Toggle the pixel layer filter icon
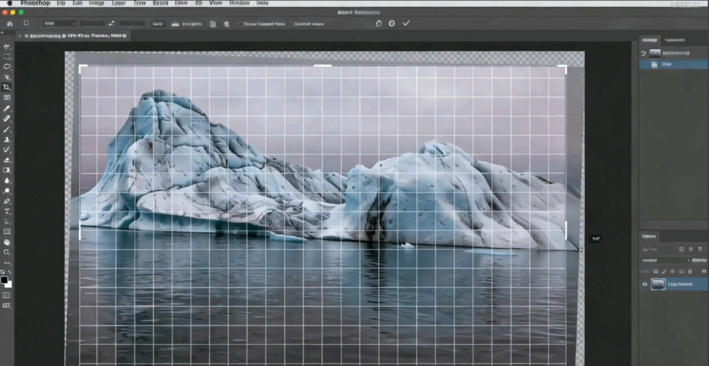The width and height of the screenshot is (709, 366). pyautogui.click(x=681, y=249)
